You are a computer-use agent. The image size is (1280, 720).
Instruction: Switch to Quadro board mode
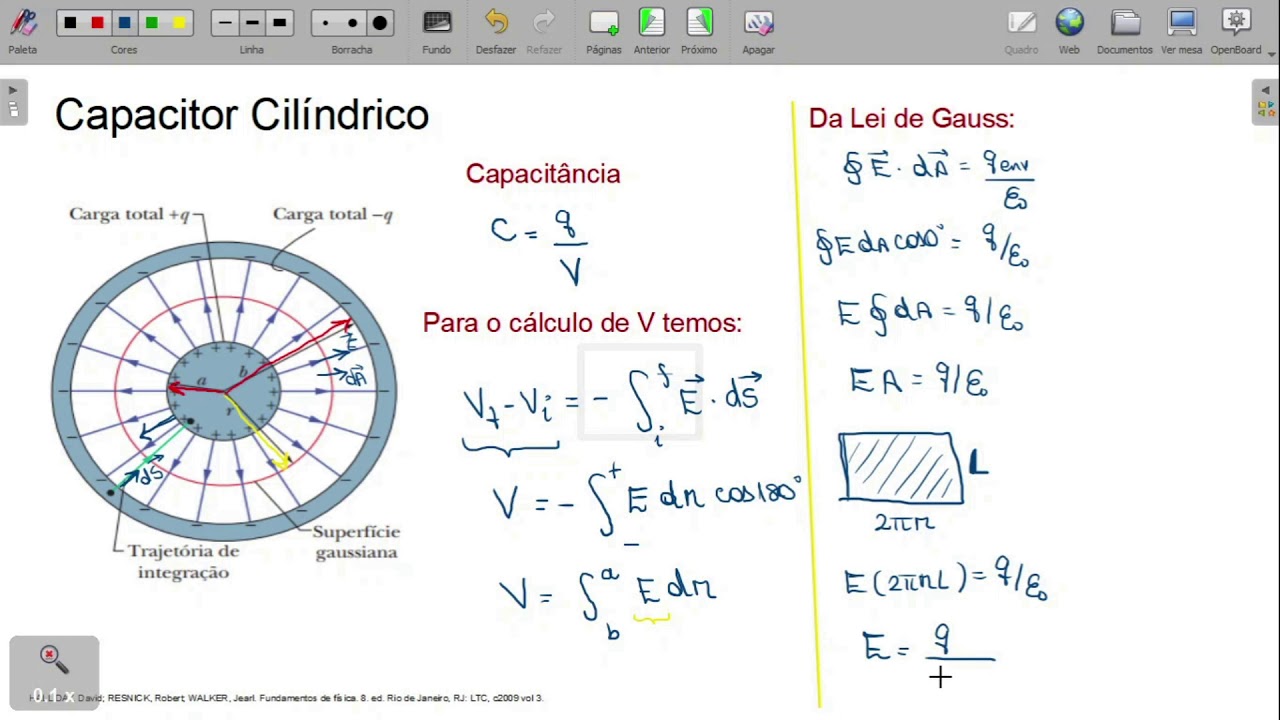coord(1021,30)
